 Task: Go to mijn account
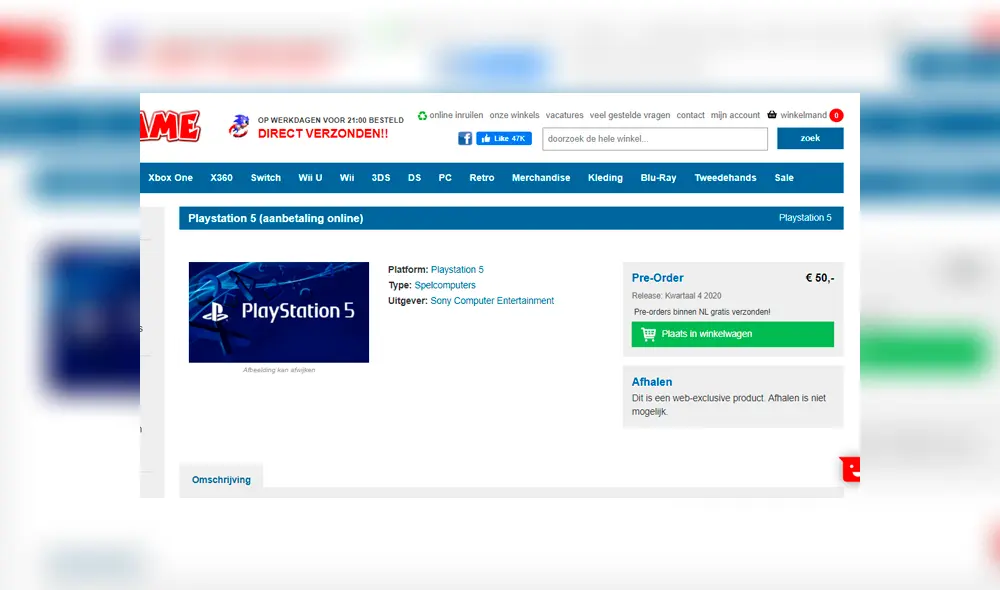pyautogui.click(x=735, y=115)
